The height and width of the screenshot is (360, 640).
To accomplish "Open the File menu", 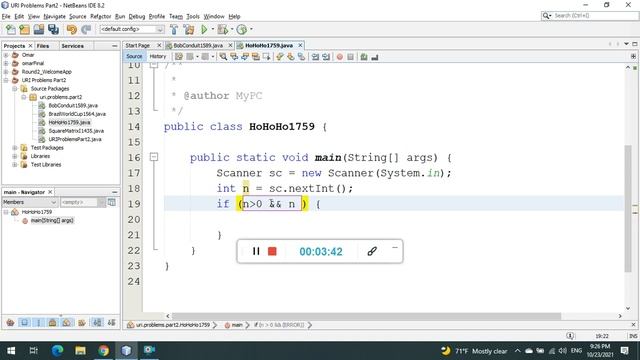I will (x=6, y=16).
